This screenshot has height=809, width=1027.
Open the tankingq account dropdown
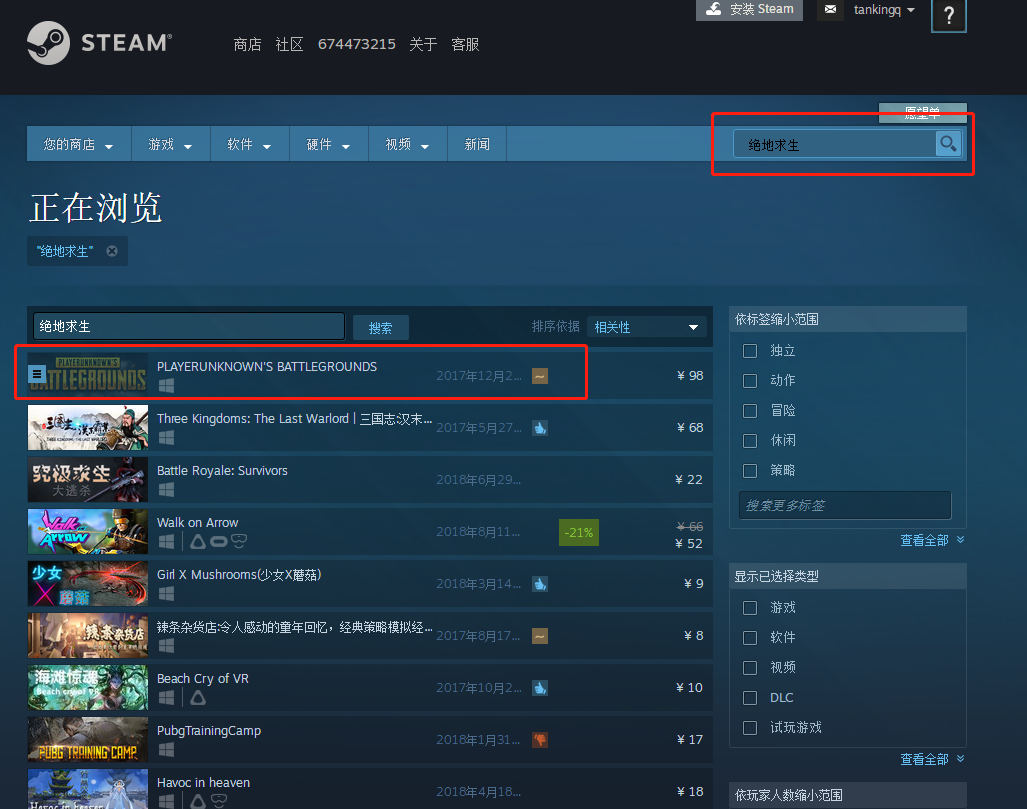pos(884,10)
